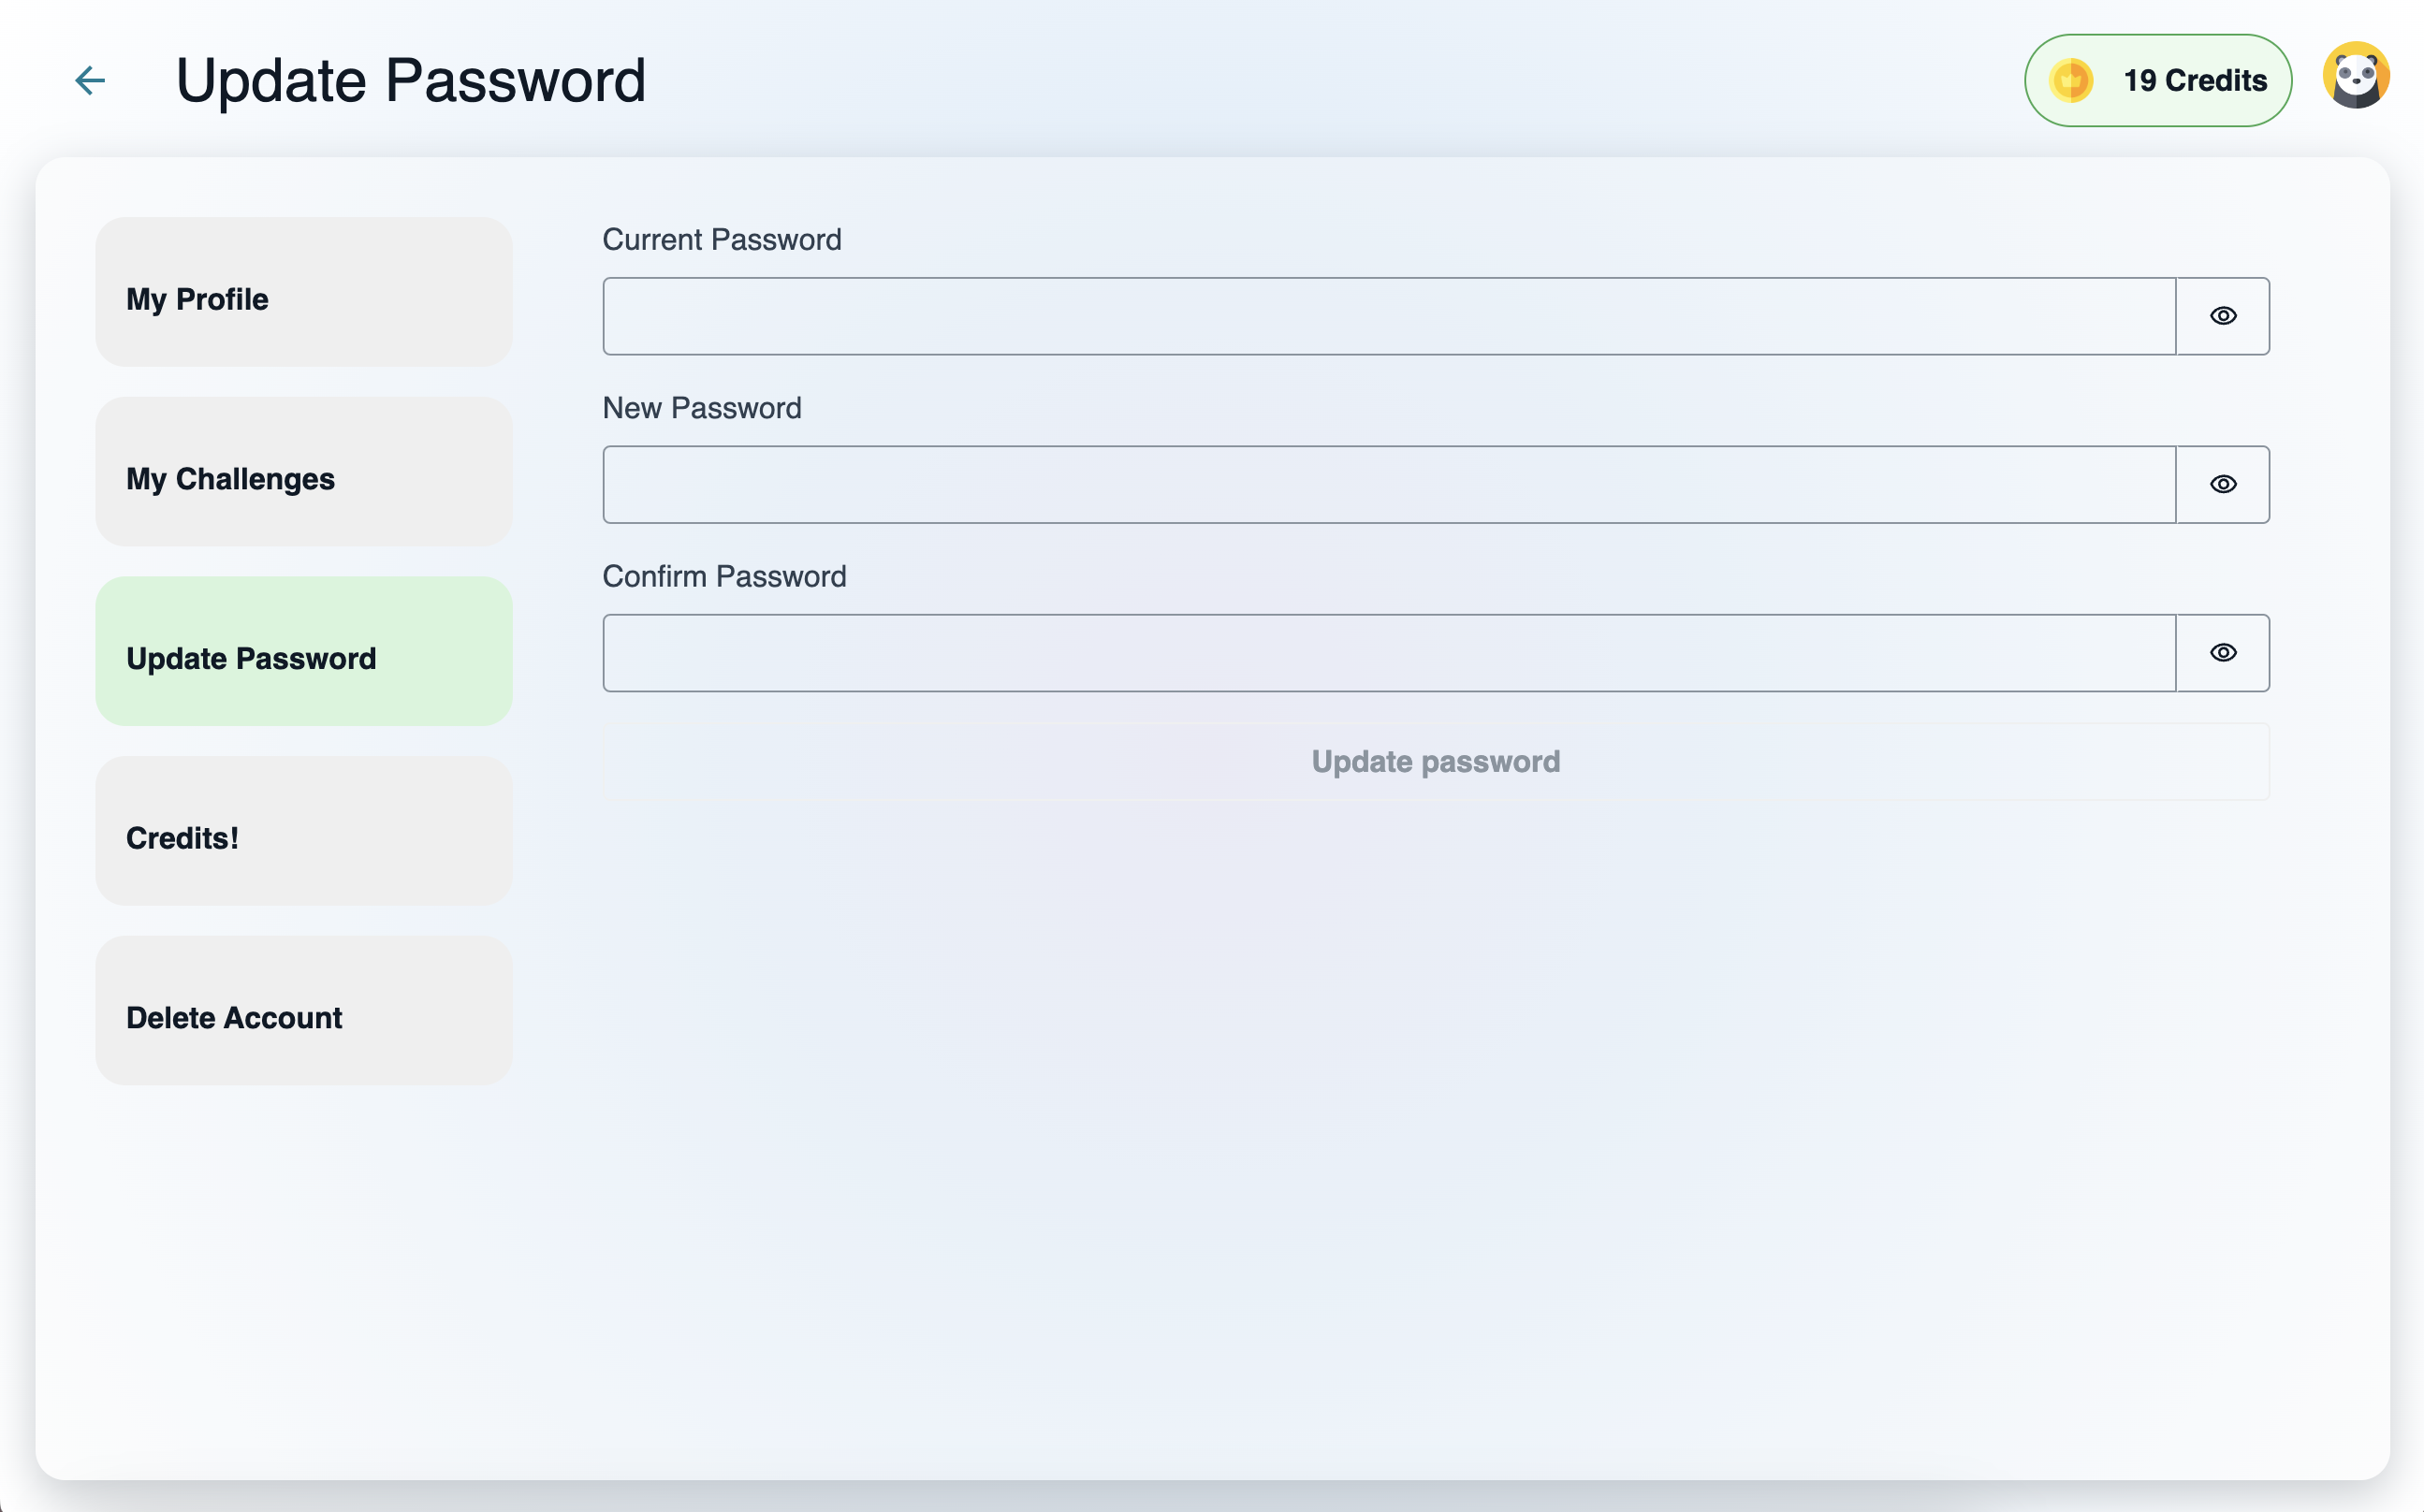Click into the New Password field
Image resolution: width=2424 pixels, height=1512 pixels.
1388,484
